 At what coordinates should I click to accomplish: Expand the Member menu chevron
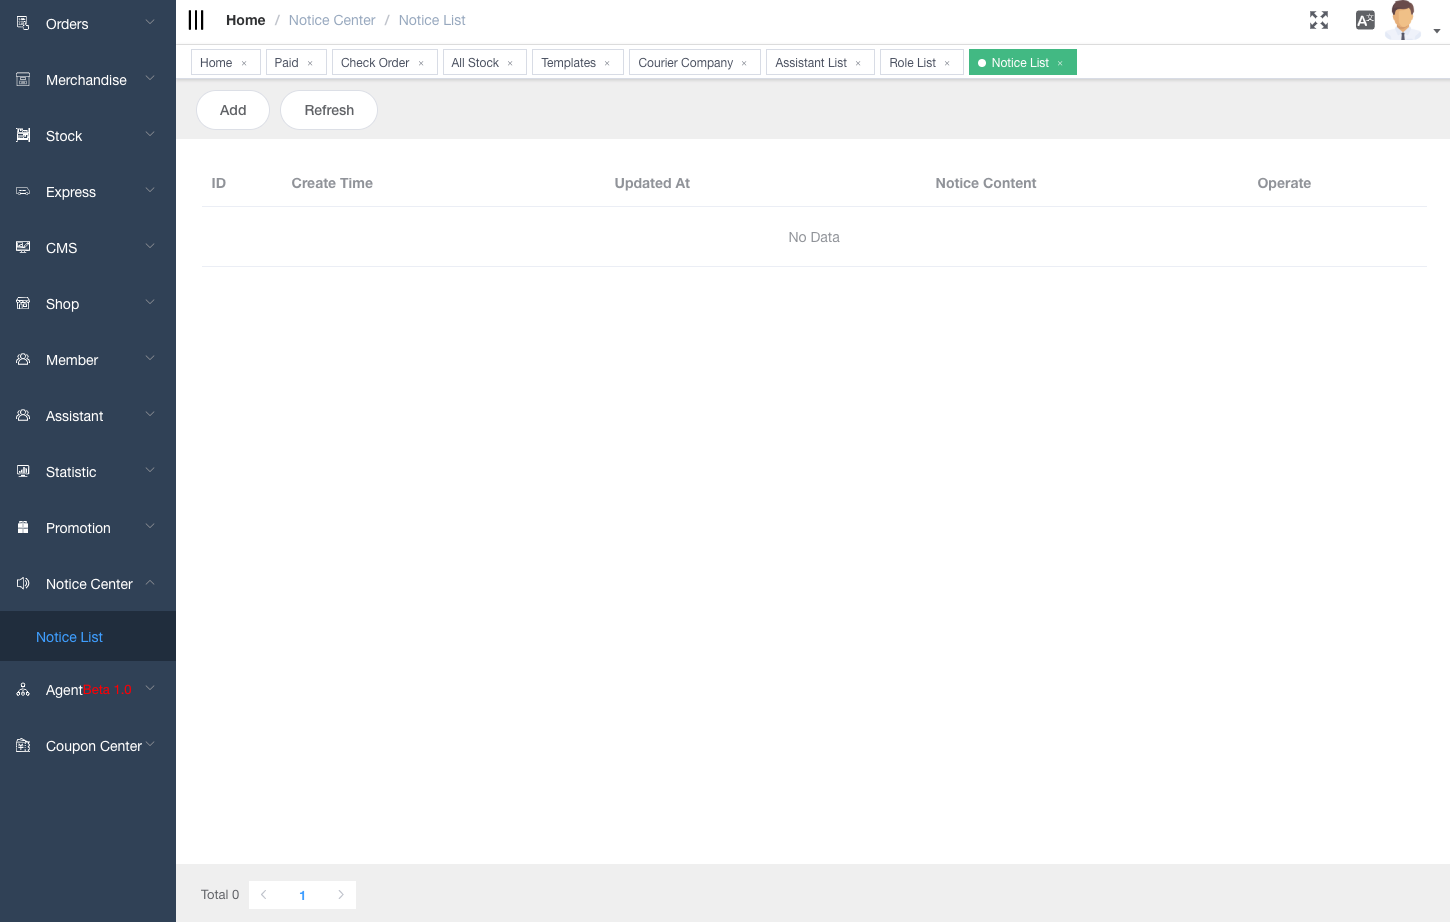[149, 358]
